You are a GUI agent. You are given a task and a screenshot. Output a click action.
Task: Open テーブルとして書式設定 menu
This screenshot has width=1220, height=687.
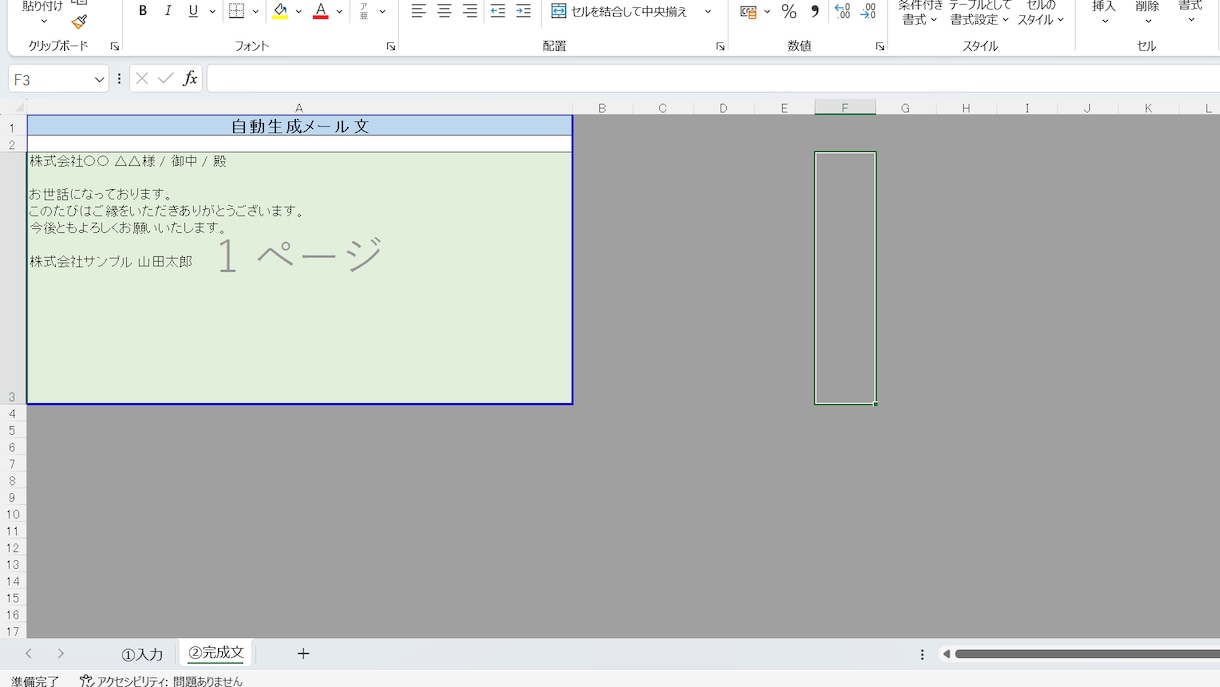point(979,13)
